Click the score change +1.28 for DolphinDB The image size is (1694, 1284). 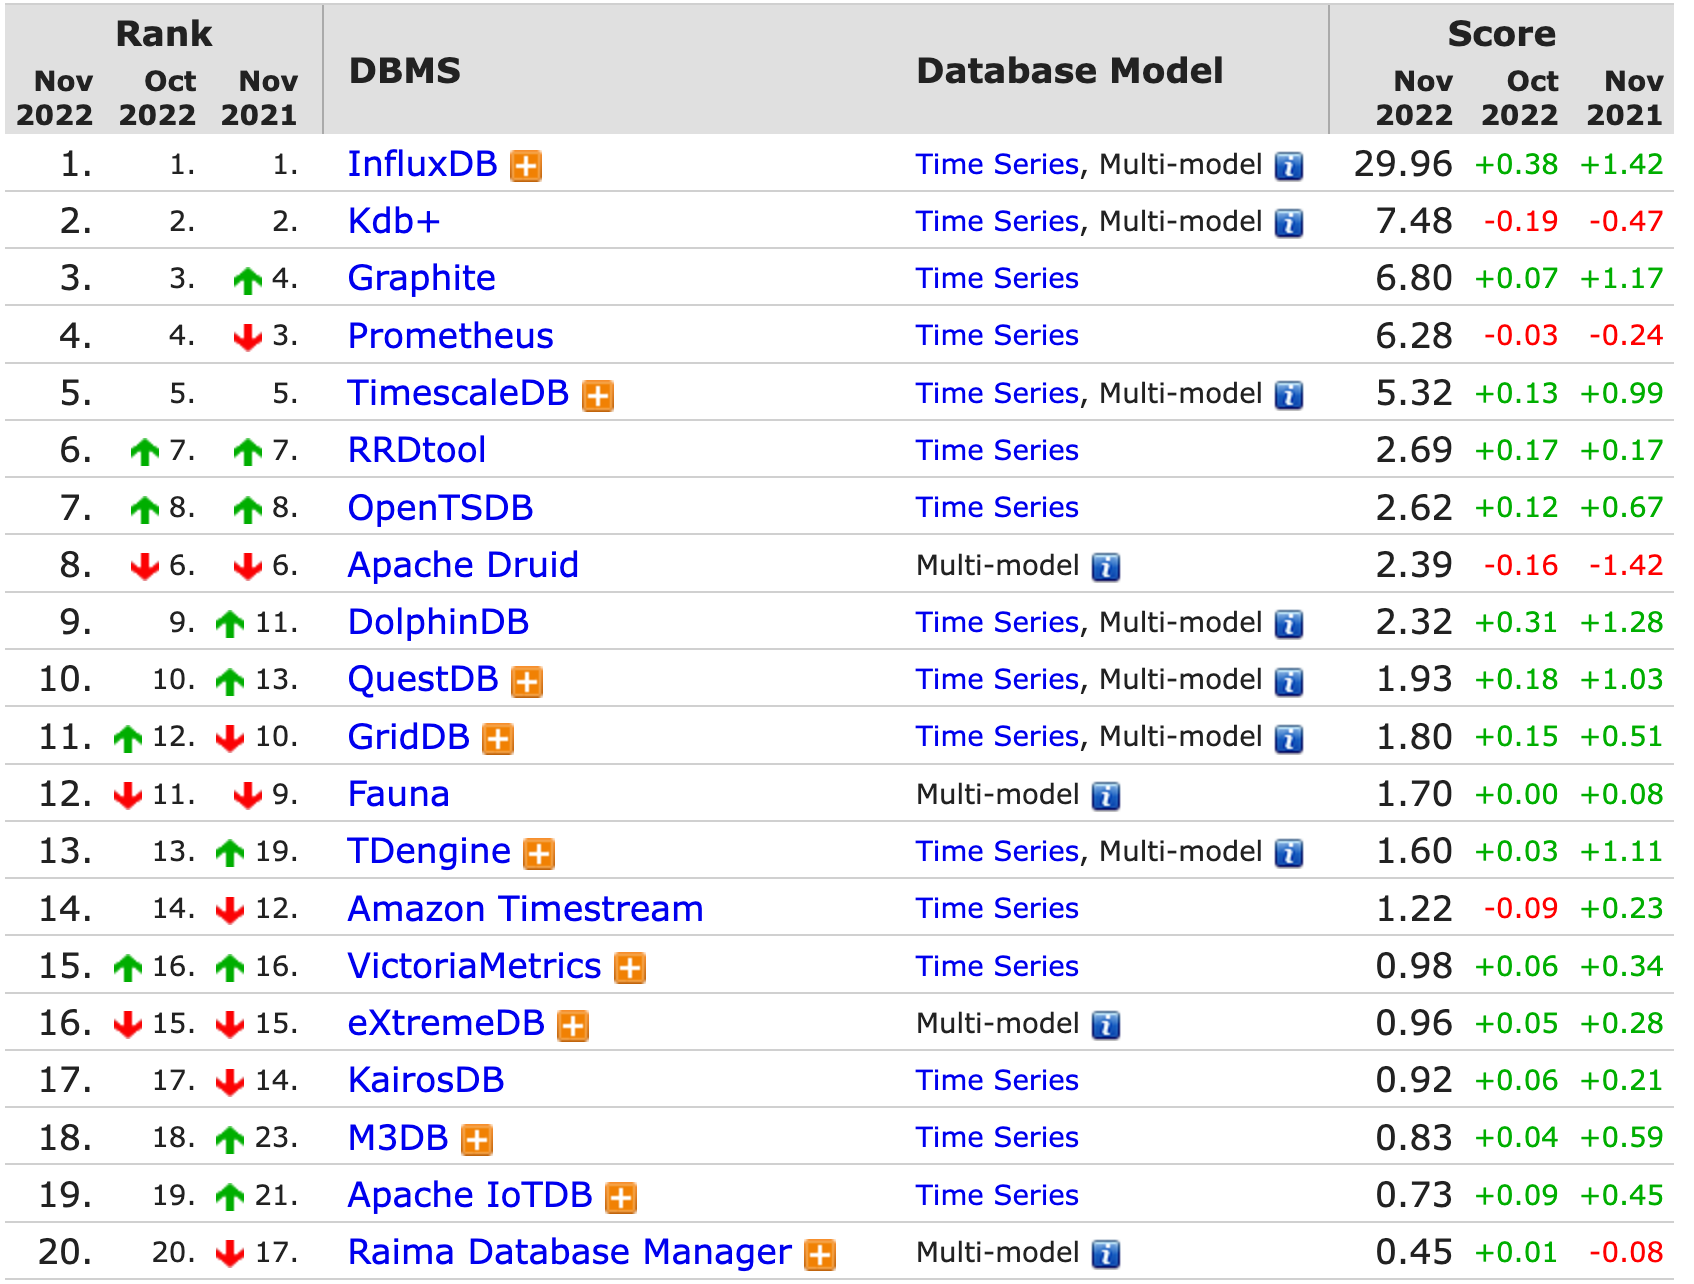click(x=1622, y=622)
